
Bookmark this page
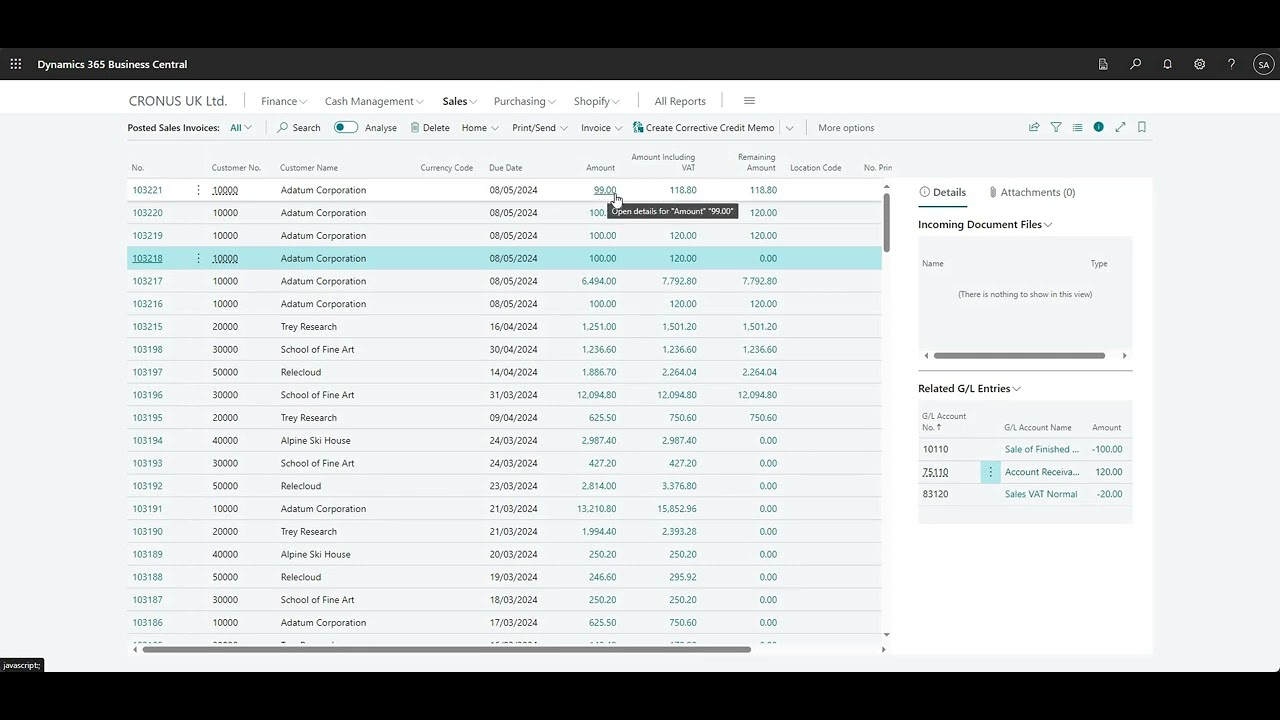pos(1142,127)
